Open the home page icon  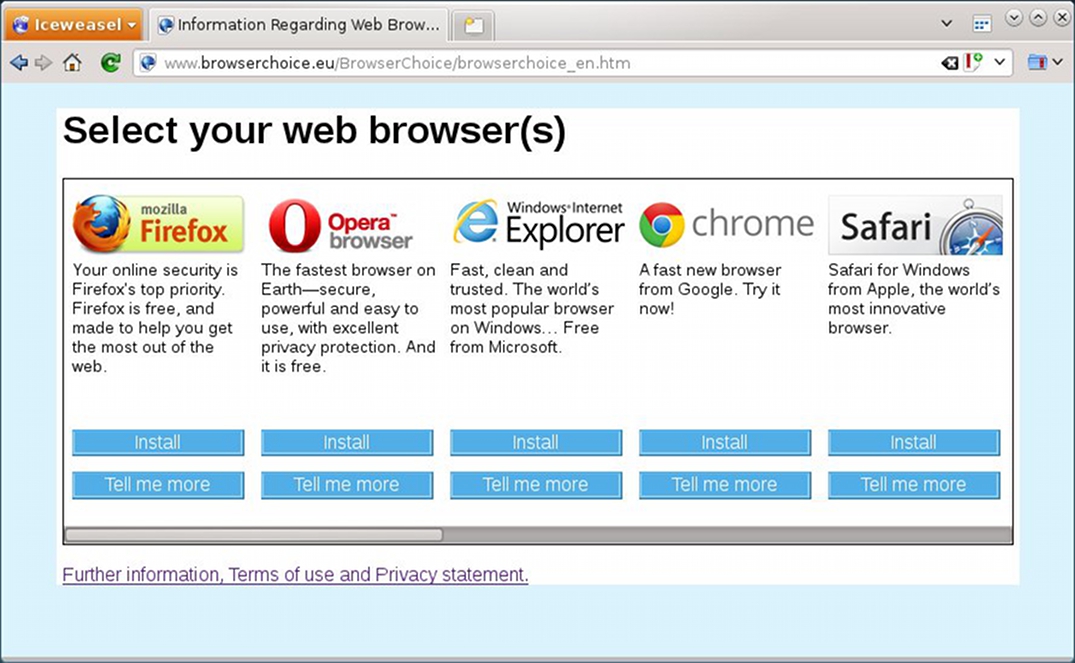(x=72, y=63)
